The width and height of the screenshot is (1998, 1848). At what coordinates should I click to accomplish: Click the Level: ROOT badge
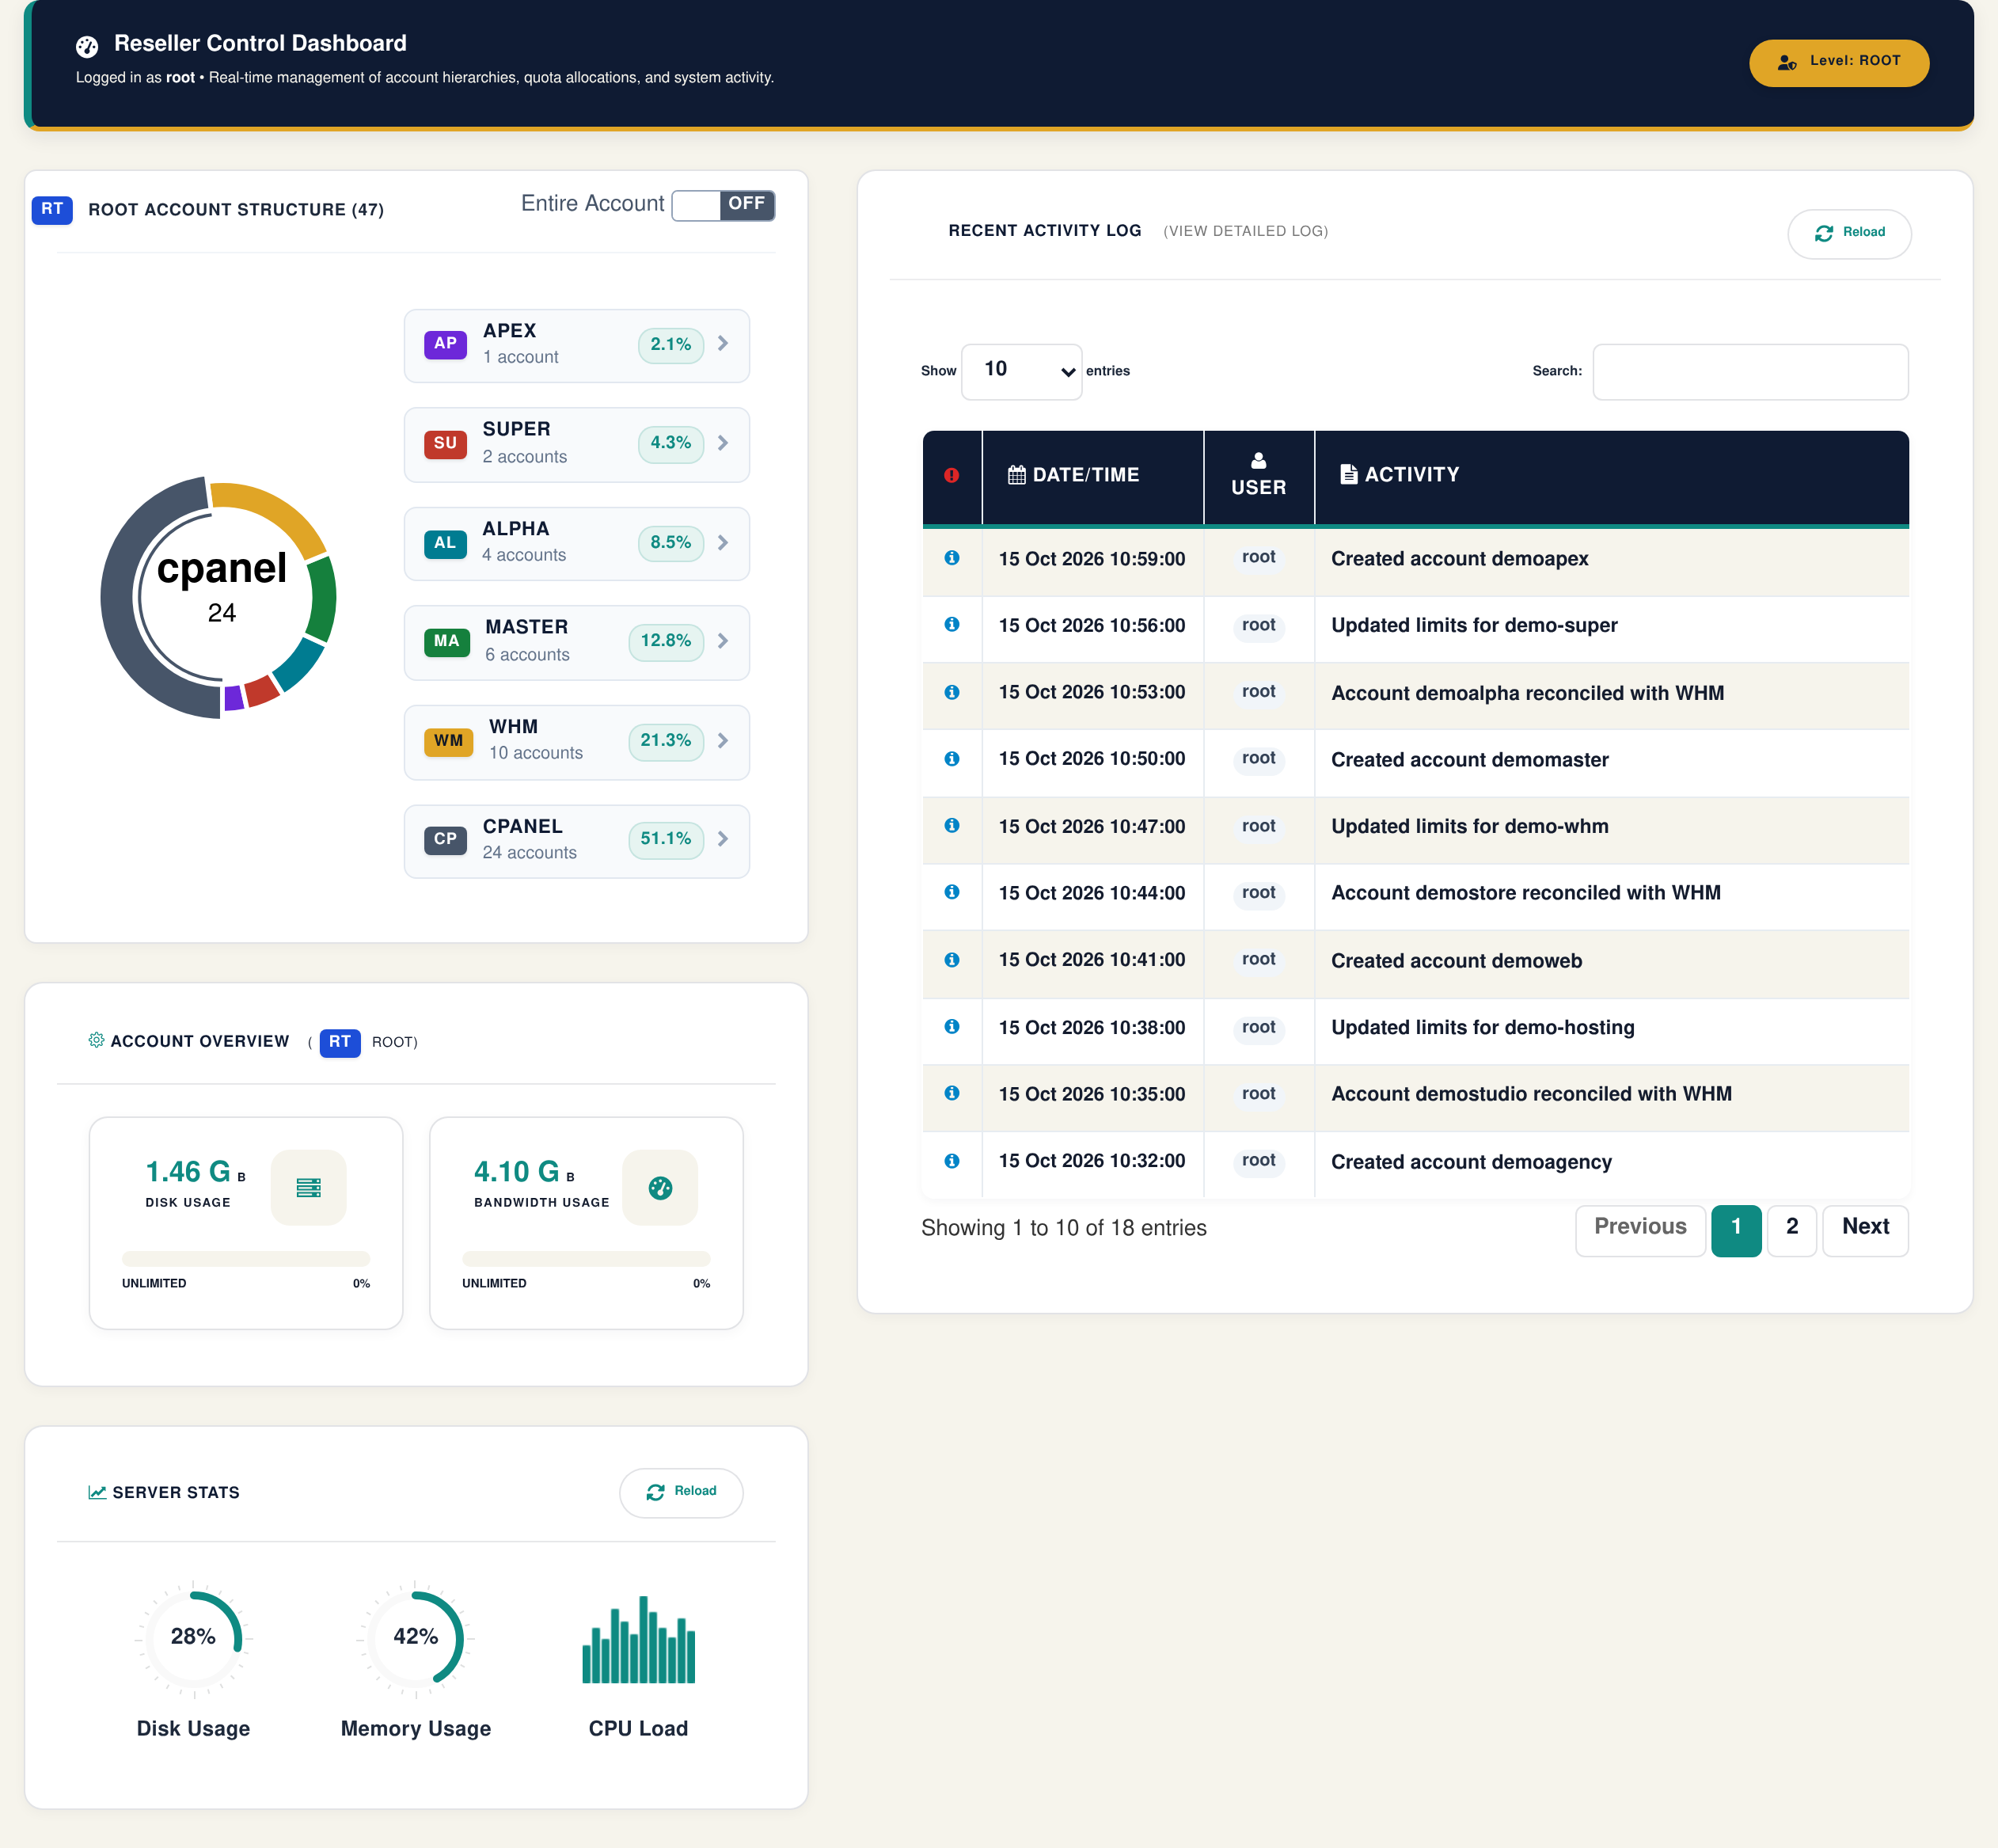(x=1838, y=62)
